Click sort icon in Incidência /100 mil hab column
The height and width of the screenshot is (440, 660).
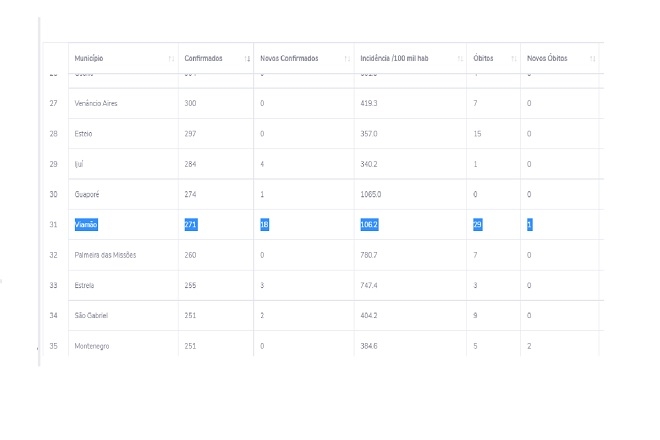point(459,59)
